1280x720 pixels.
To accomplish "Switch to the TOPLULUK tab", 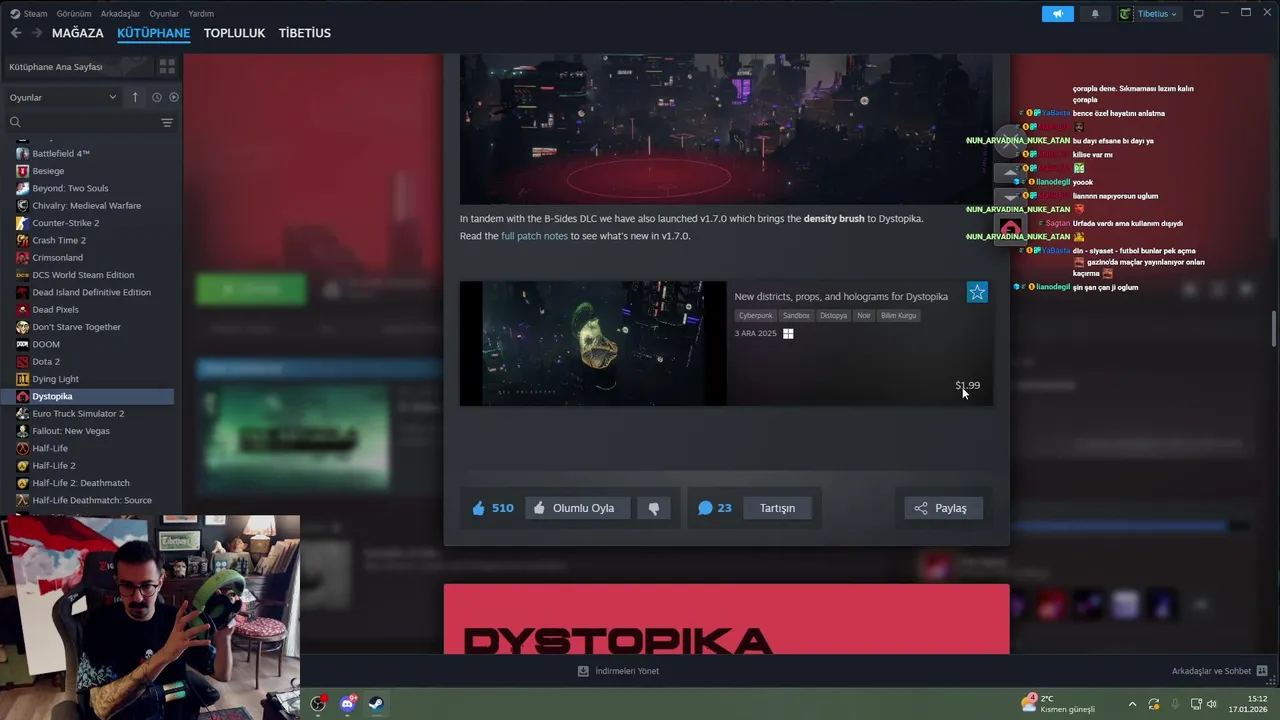I will click(x=234, y=33).
